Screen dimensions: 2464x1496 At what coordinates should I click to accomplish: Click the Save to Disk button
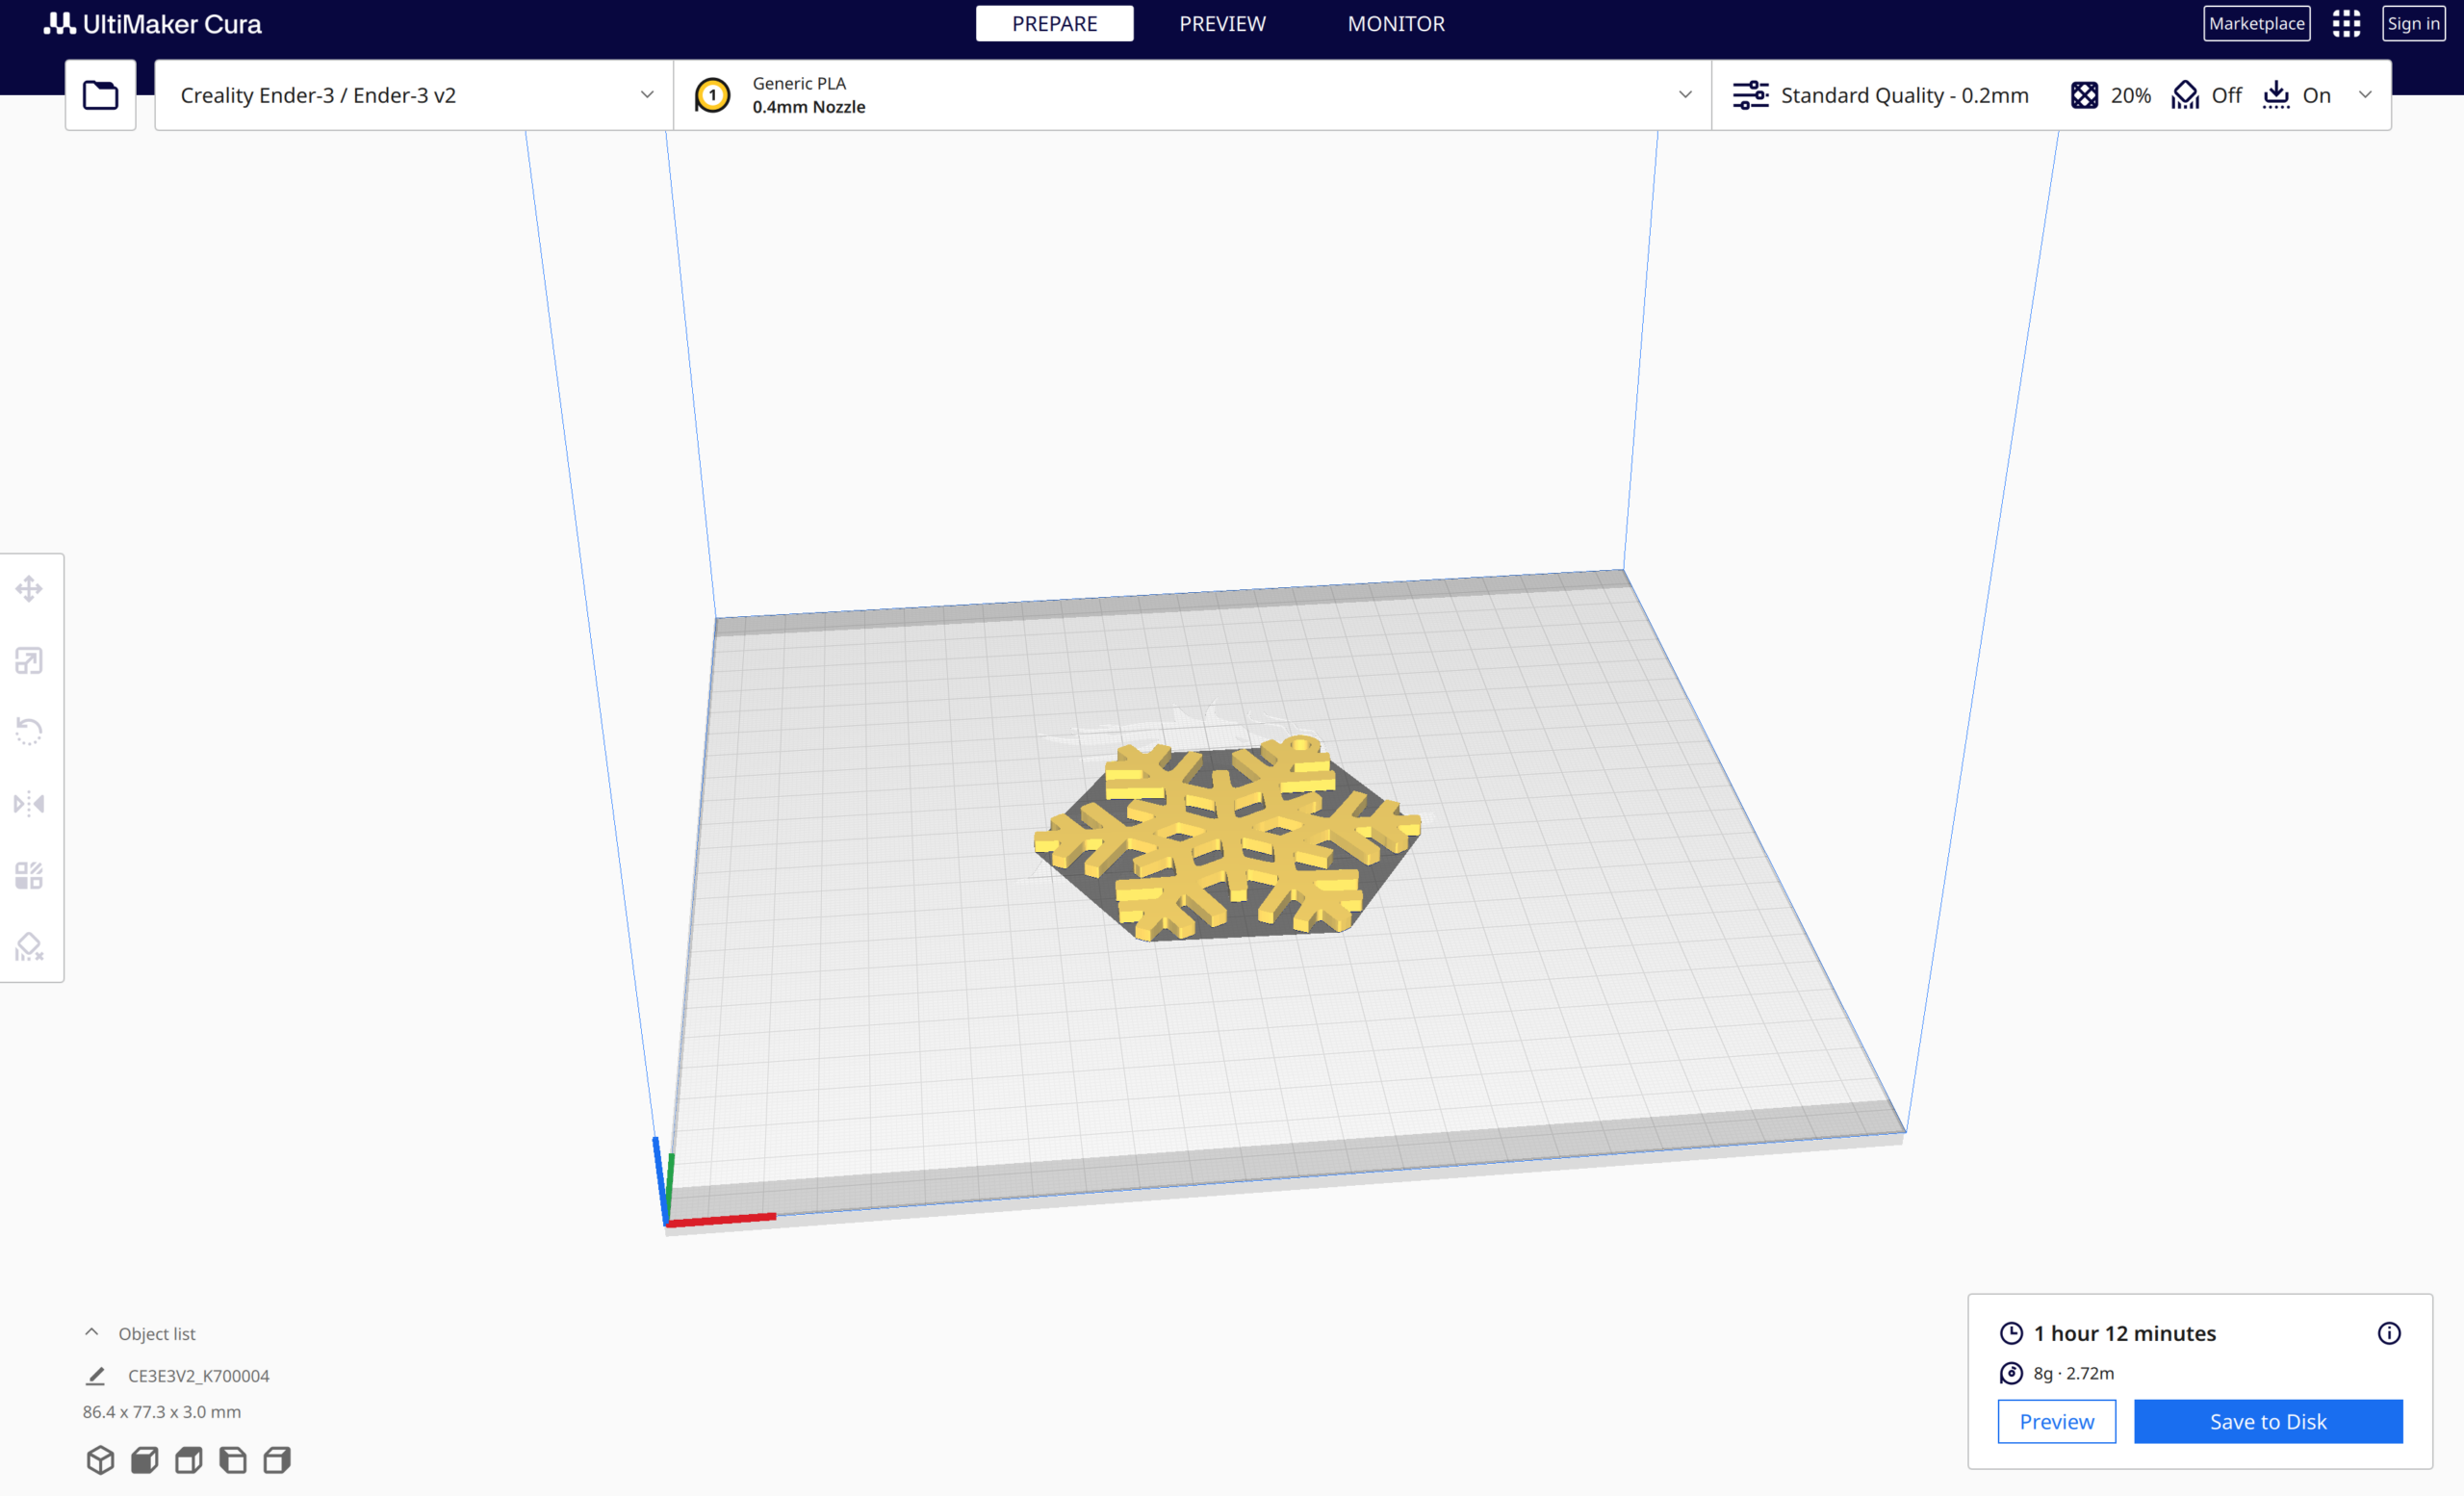[2268, 1421]
